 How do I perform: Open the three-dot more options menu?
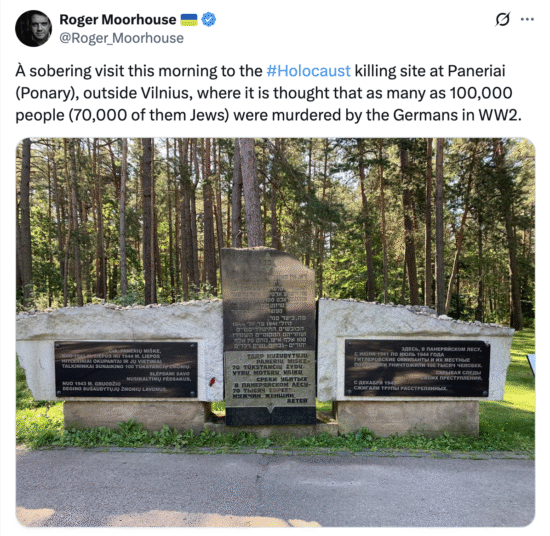pyautogui.click(x=527, y=19)
